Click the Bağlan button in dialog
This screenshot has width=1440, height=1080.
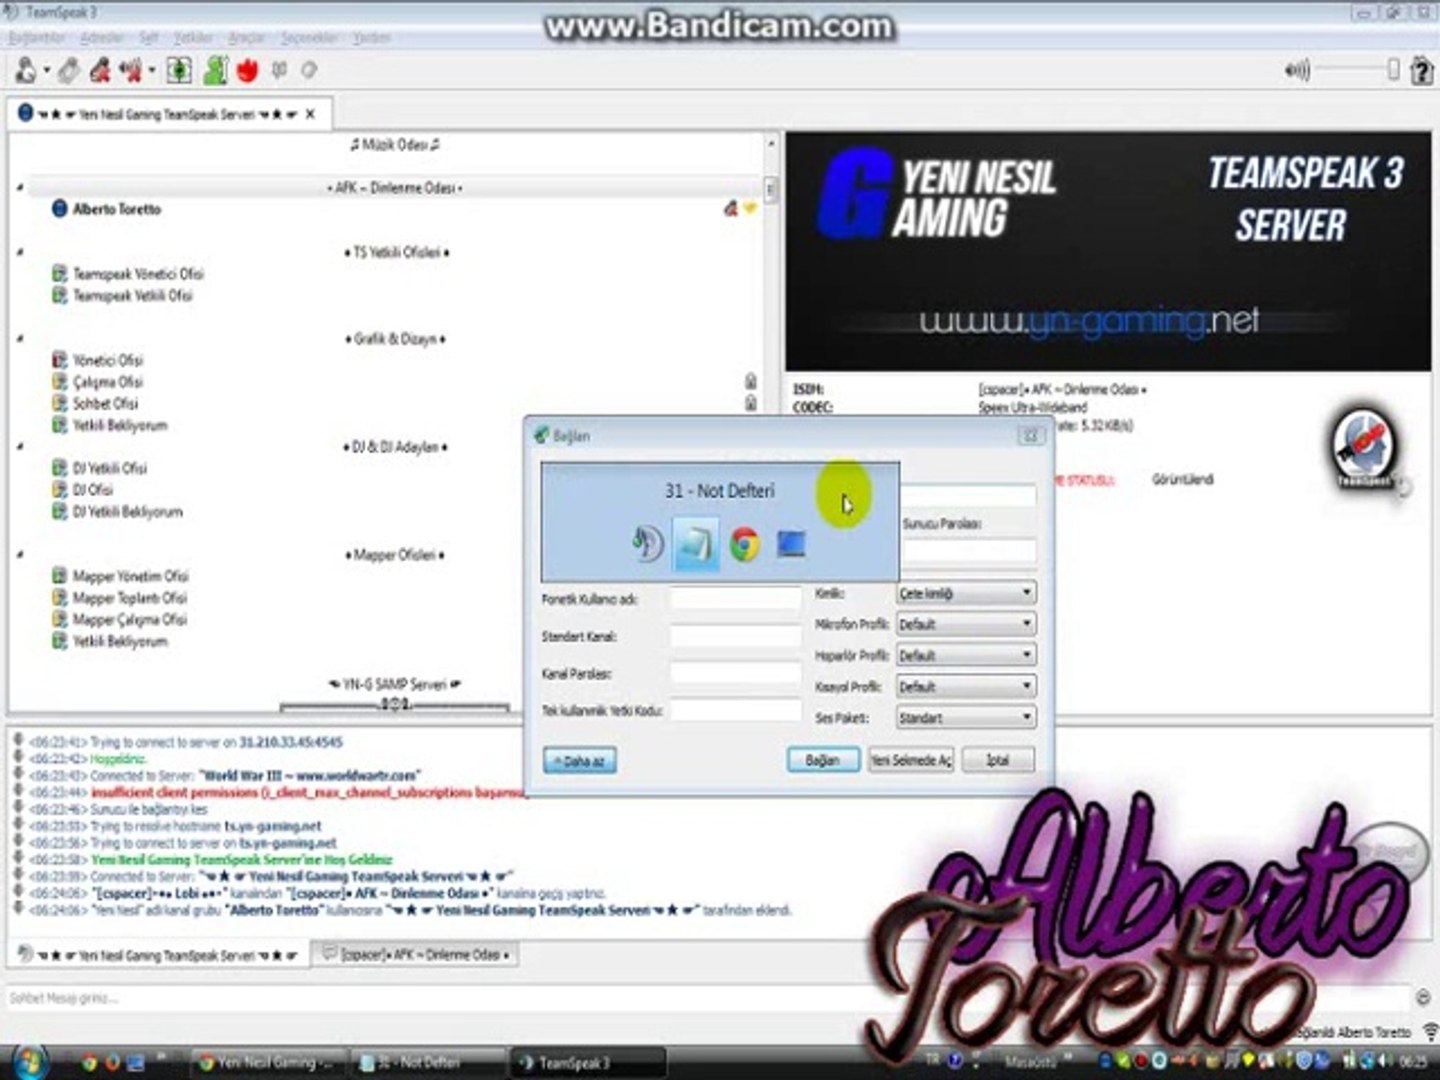point(822,760)
